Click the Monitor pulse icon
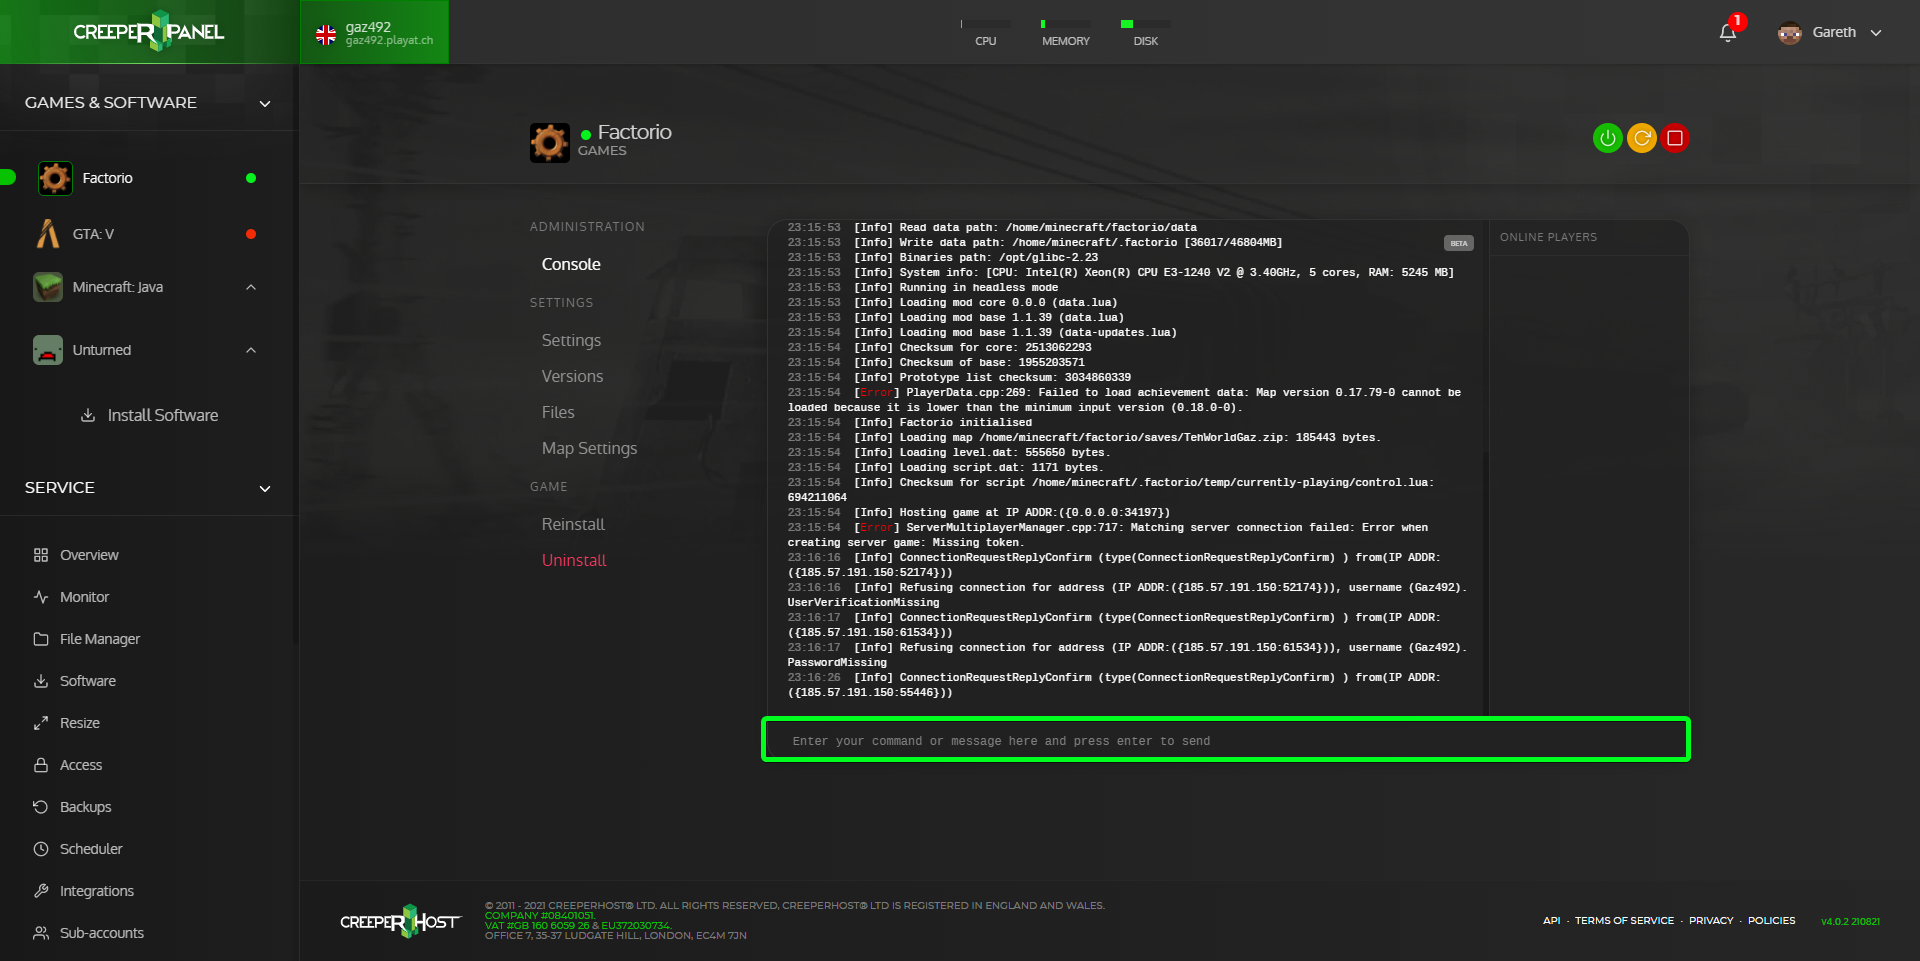 coord(41,597)
